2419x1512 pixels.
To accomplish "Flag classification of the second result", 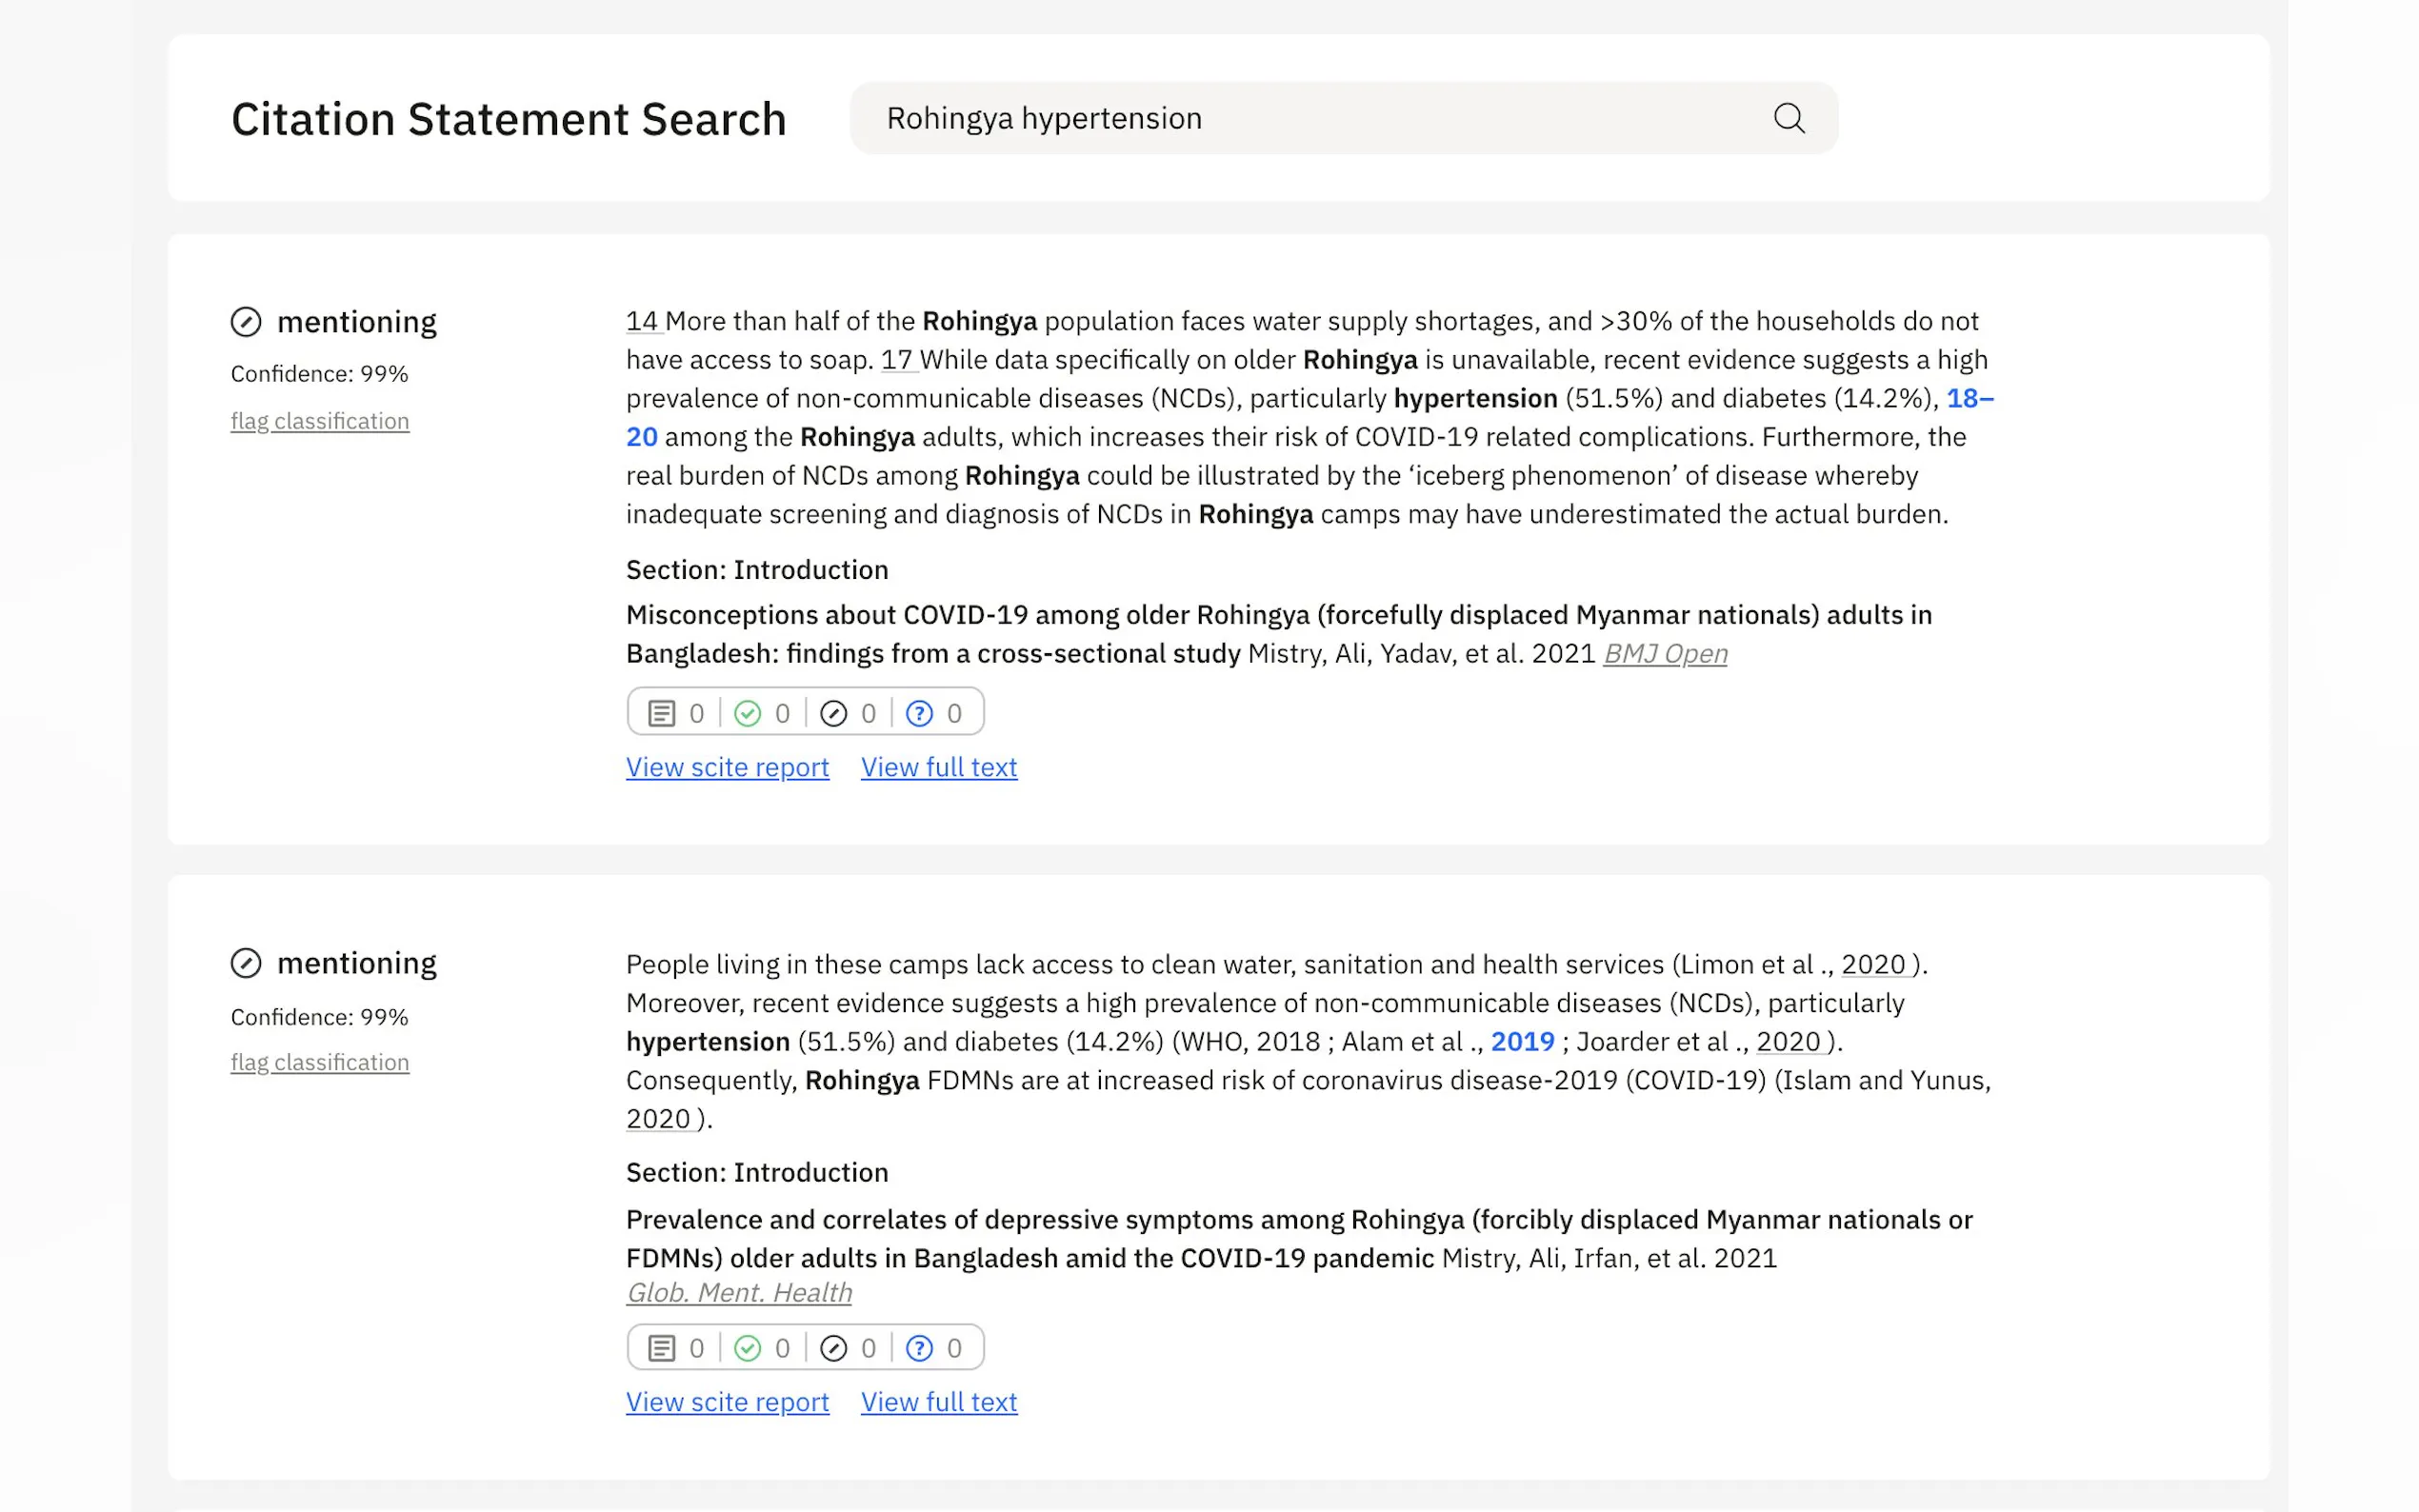I will 319,1062.
